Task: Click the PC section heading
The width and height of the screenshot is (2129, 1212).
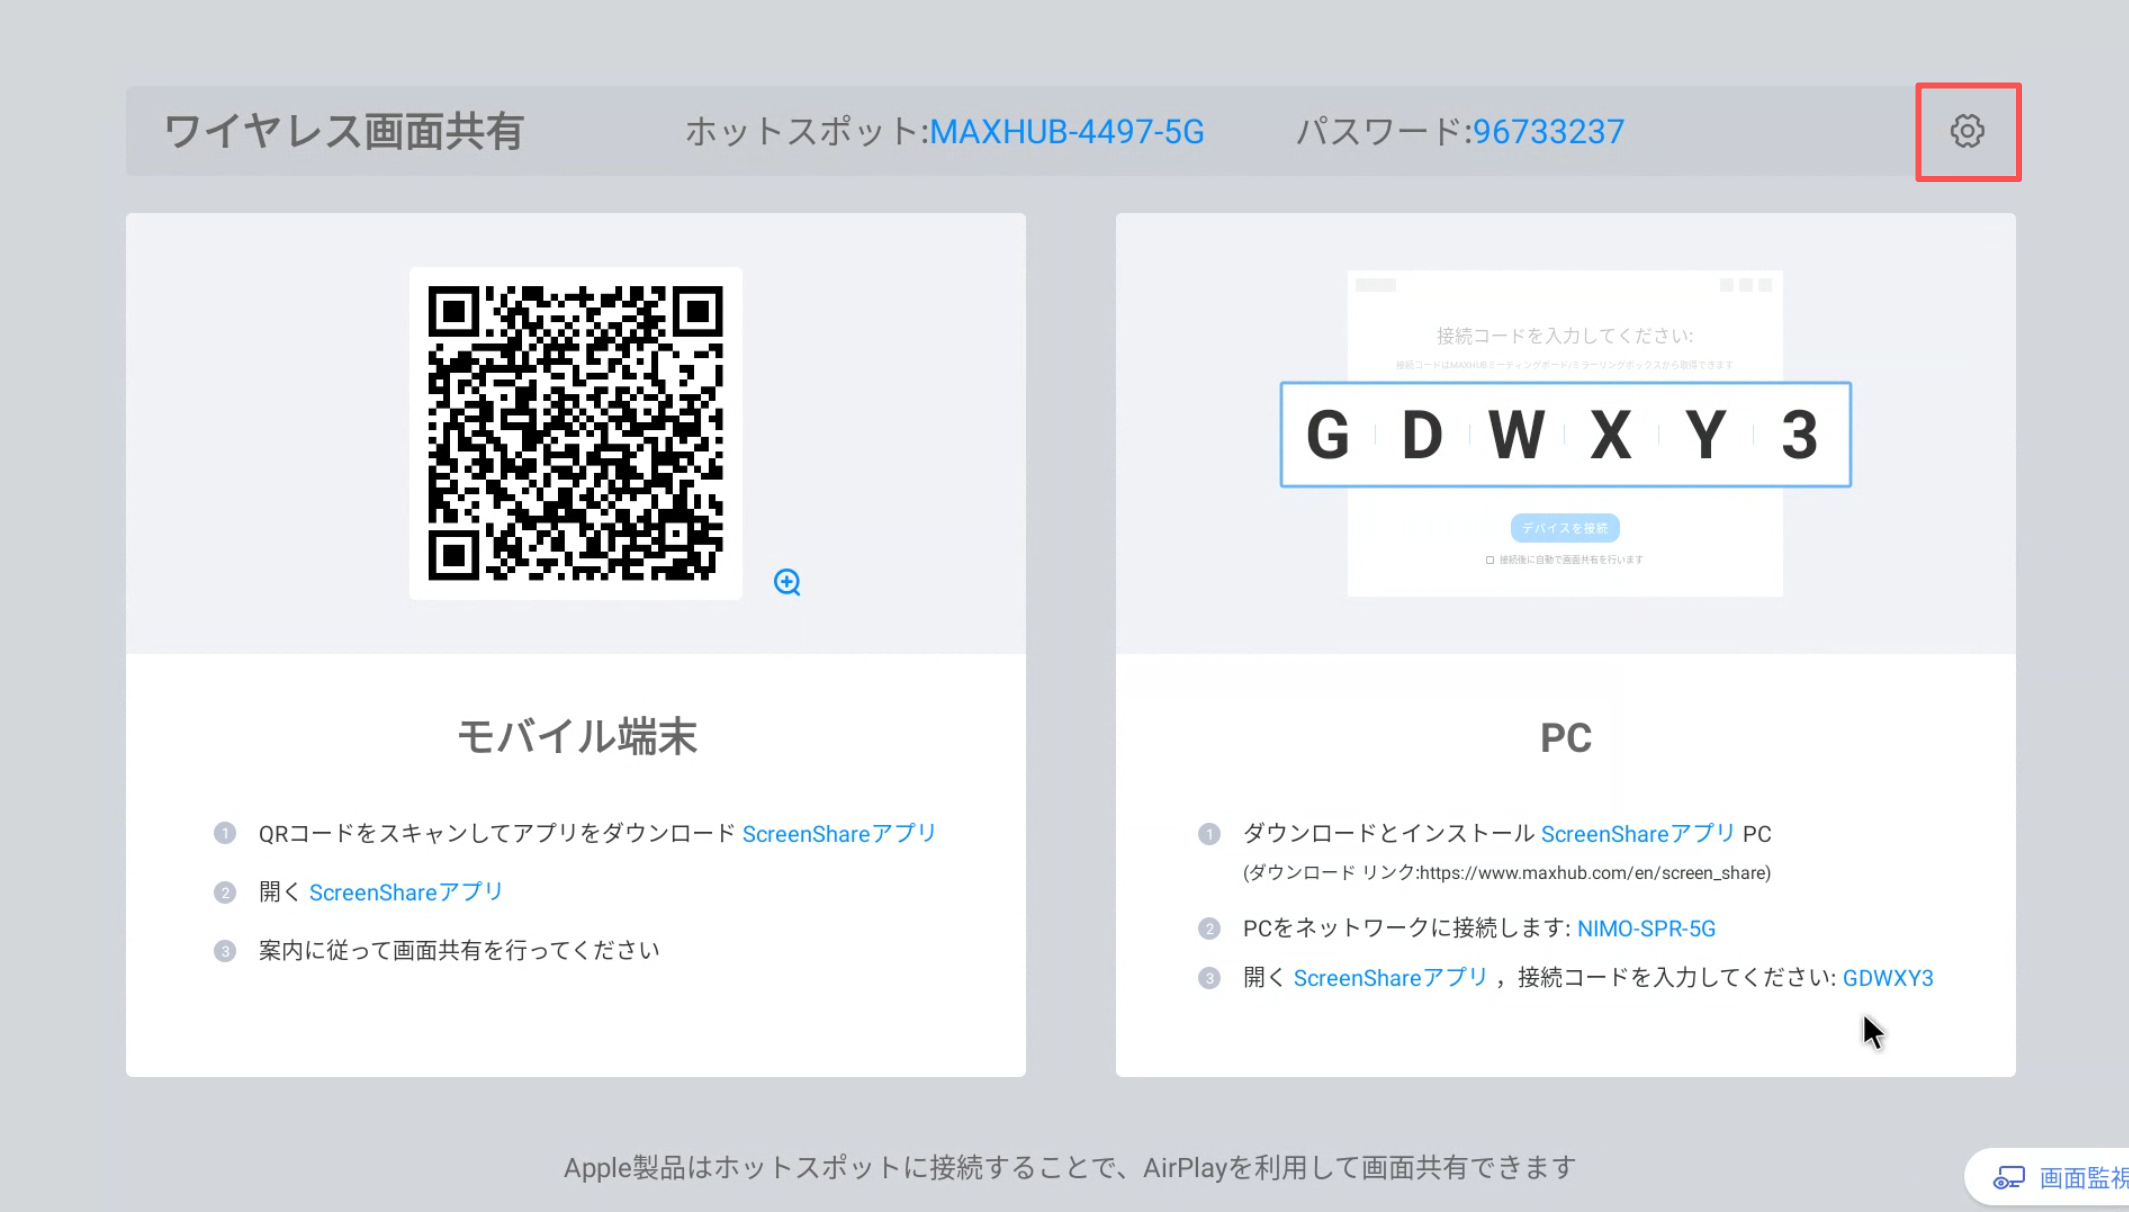Action: (1565, 738)
